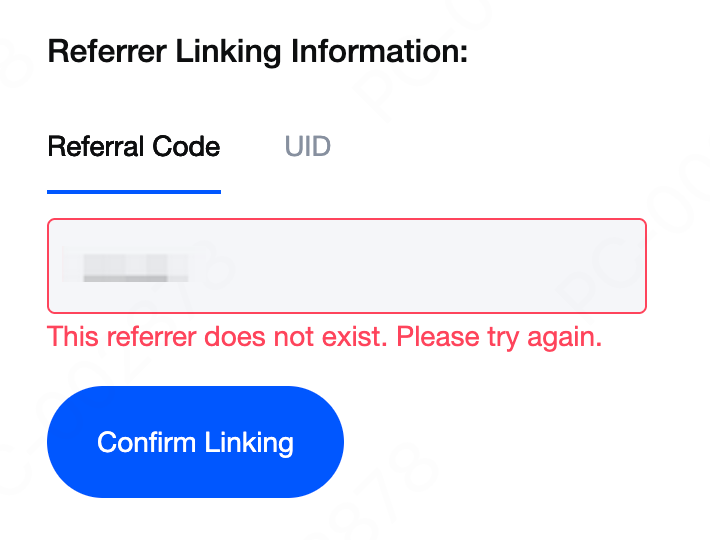The image size is (710, 540).
Task: Click the Referrer Linking Information heading
Action: (258, 52)
